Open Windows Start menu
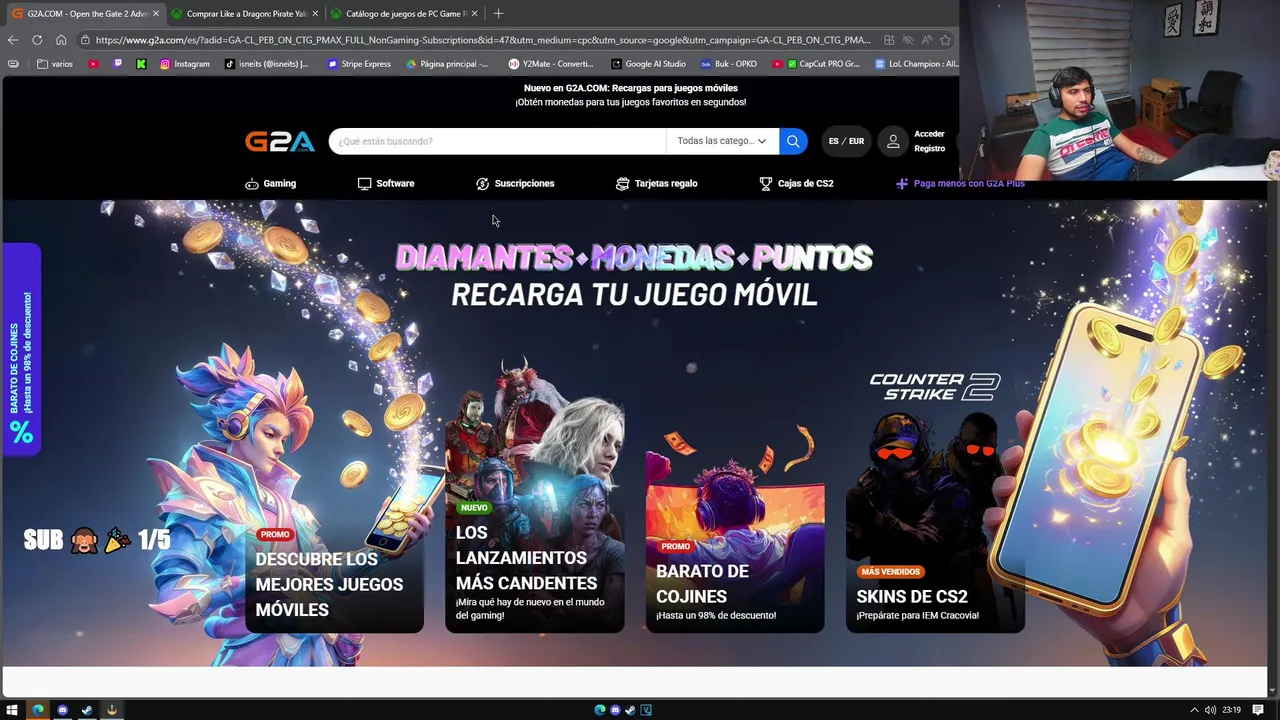1280x720 pixels. 12,710
